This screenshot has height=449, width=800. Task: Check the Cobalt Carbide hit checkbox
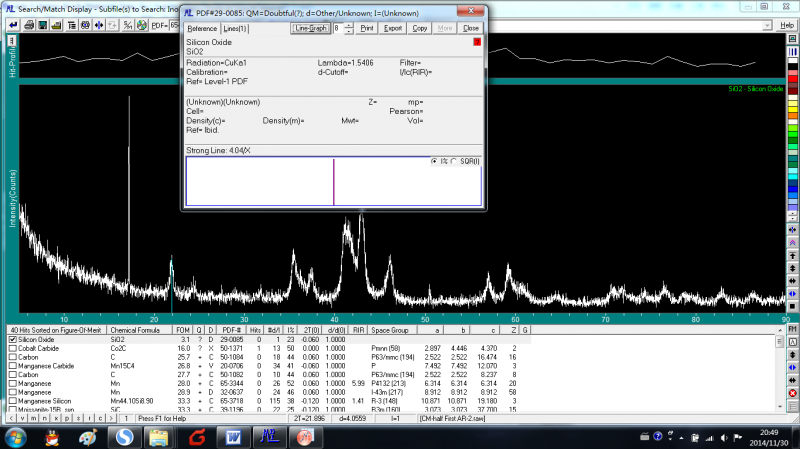click(12, 349)
